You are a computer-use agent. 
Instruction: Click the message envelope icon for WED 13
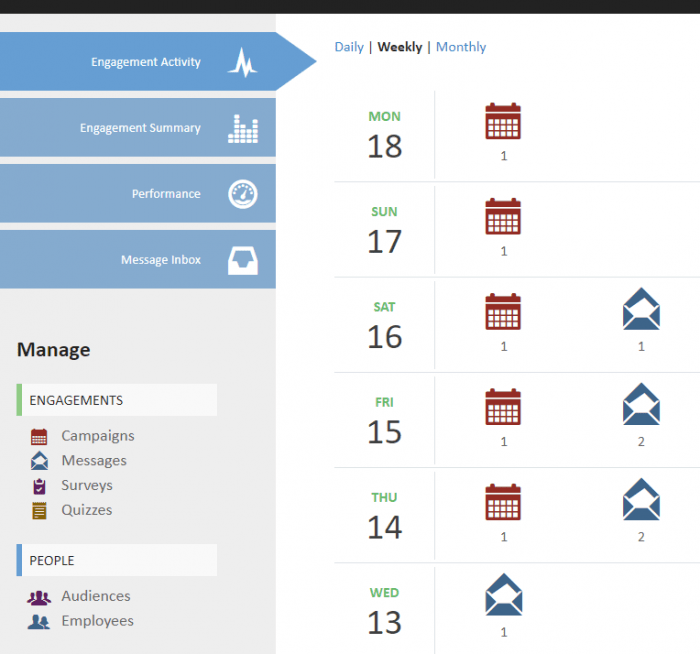coord(504,595)
